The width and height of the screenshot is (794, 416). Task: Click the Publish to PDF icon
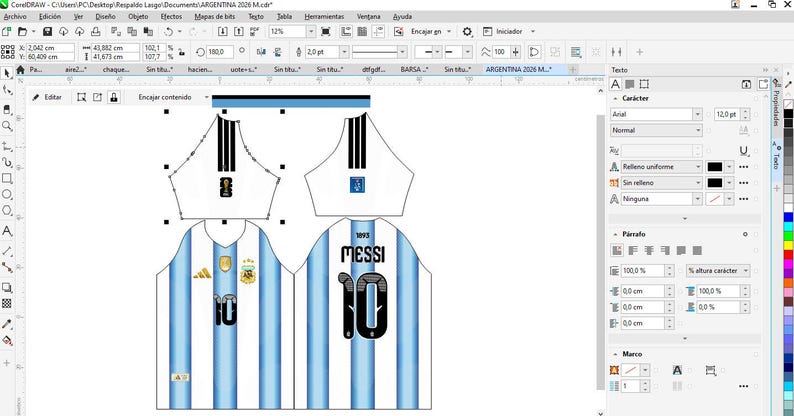255,31
